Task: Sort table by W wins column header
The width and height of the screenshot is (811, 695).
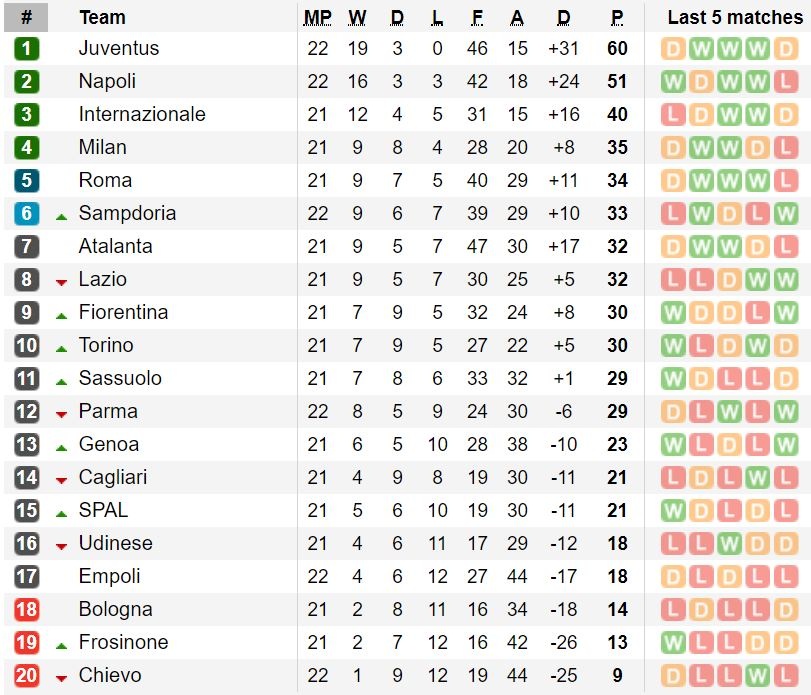Action: click(x=357, y=18)
